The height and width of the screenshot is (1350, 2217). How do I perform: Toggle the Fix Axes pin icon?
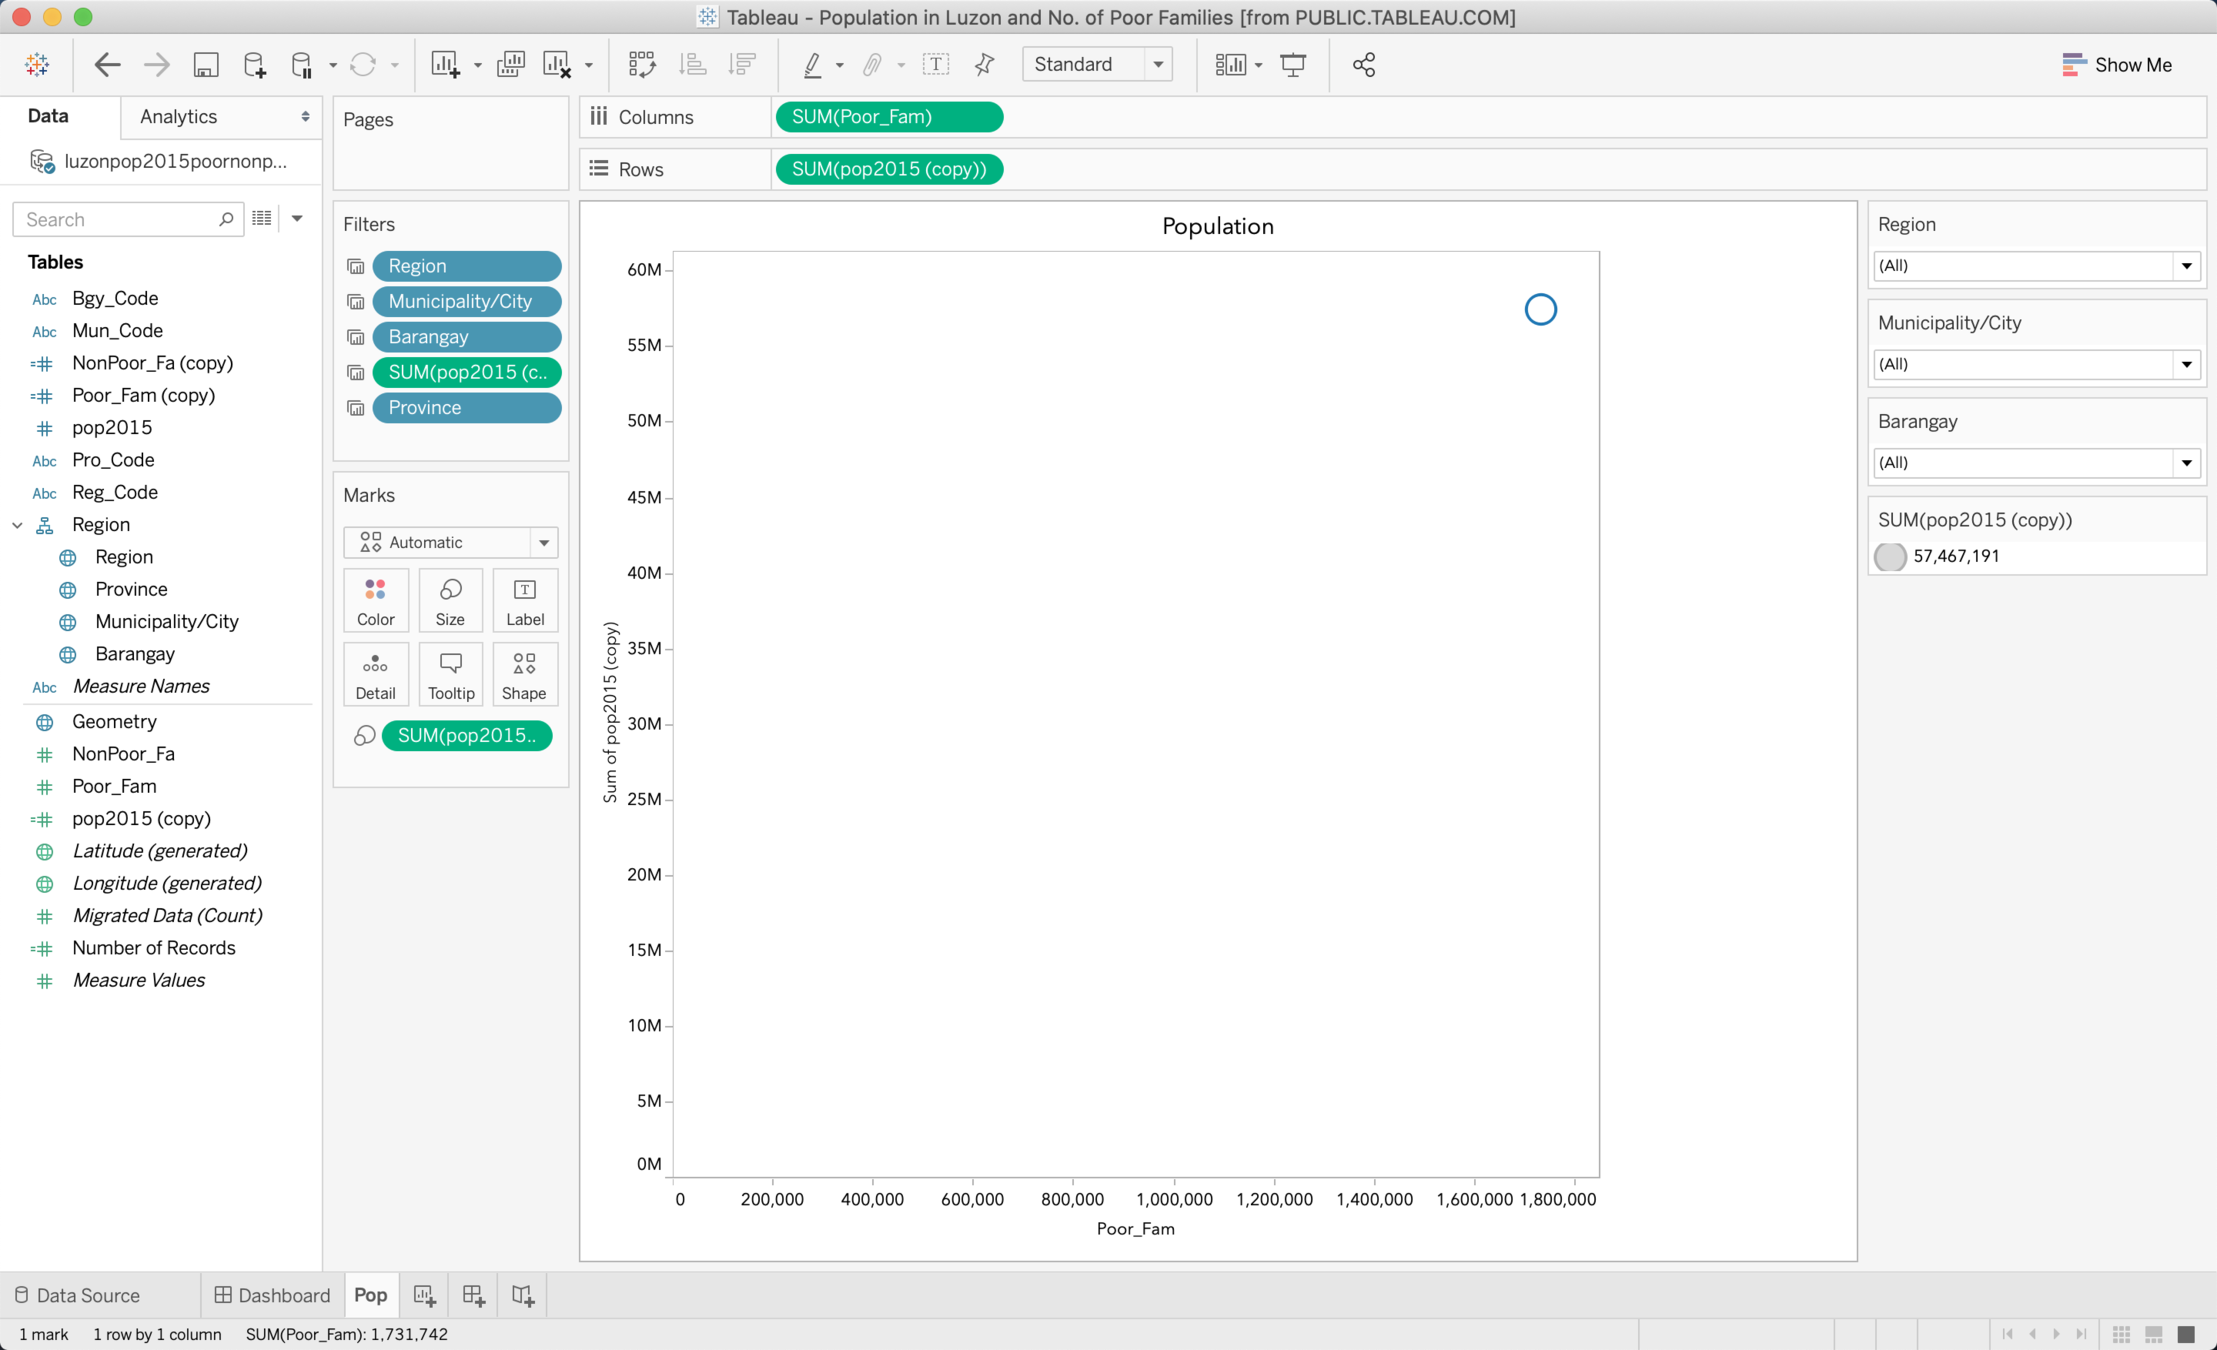tap(984, 65)
